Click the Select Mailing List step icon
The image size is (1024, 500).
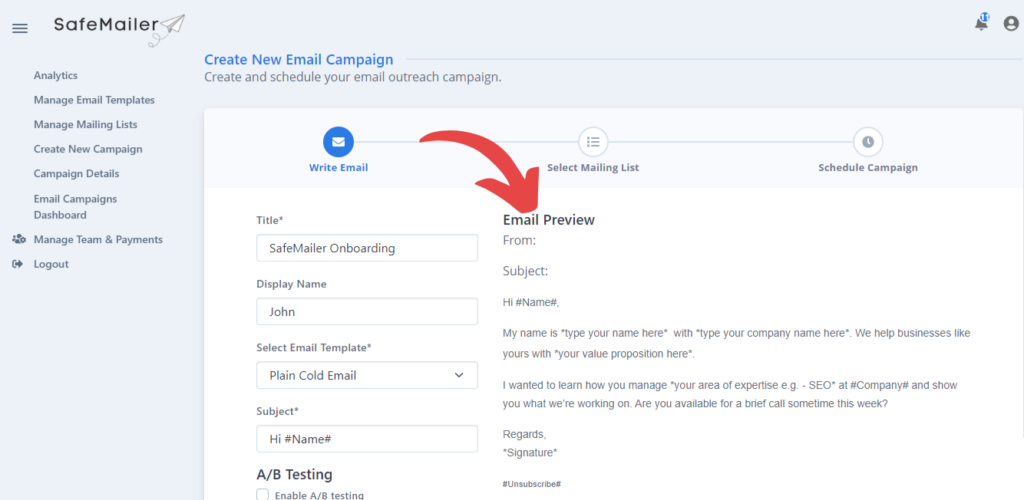[x=593, y=142]
